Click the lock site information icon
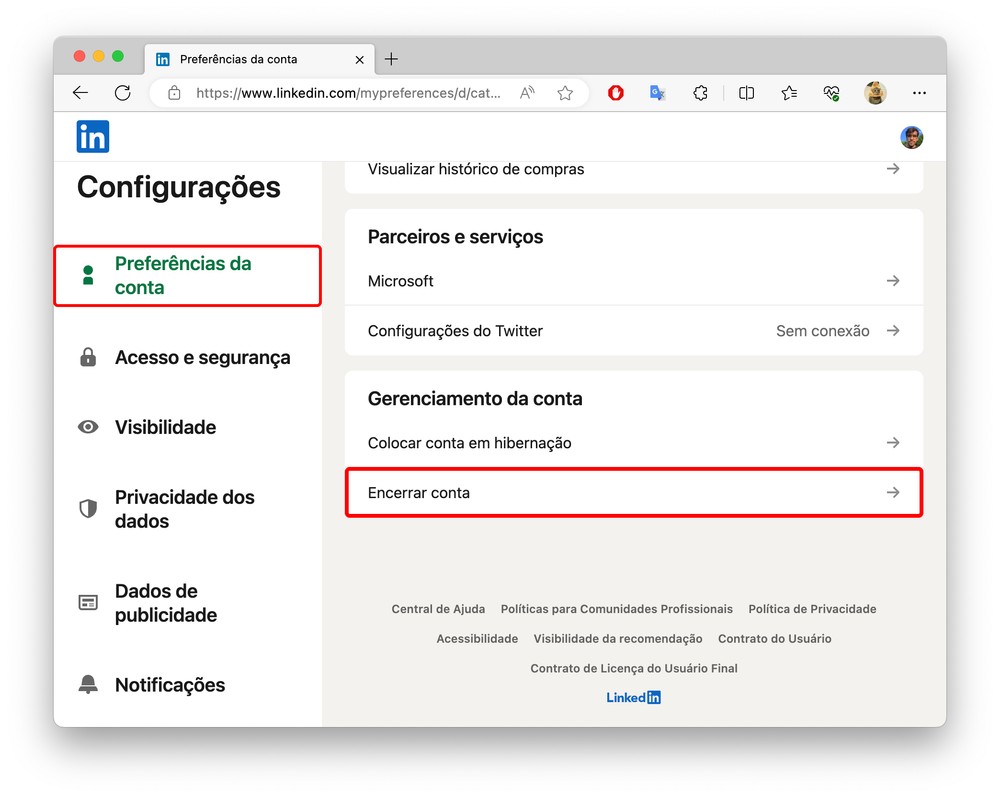Screen dimensions: 1000x798 tap(174, 93)
